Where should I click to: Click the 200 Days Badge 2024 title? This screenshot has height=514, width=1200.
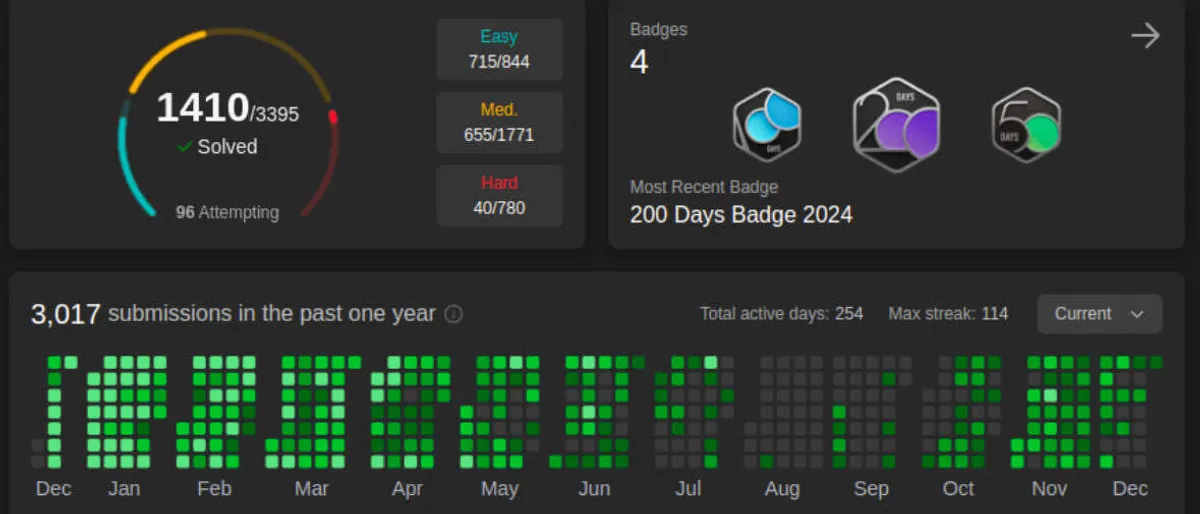point(741,214)
